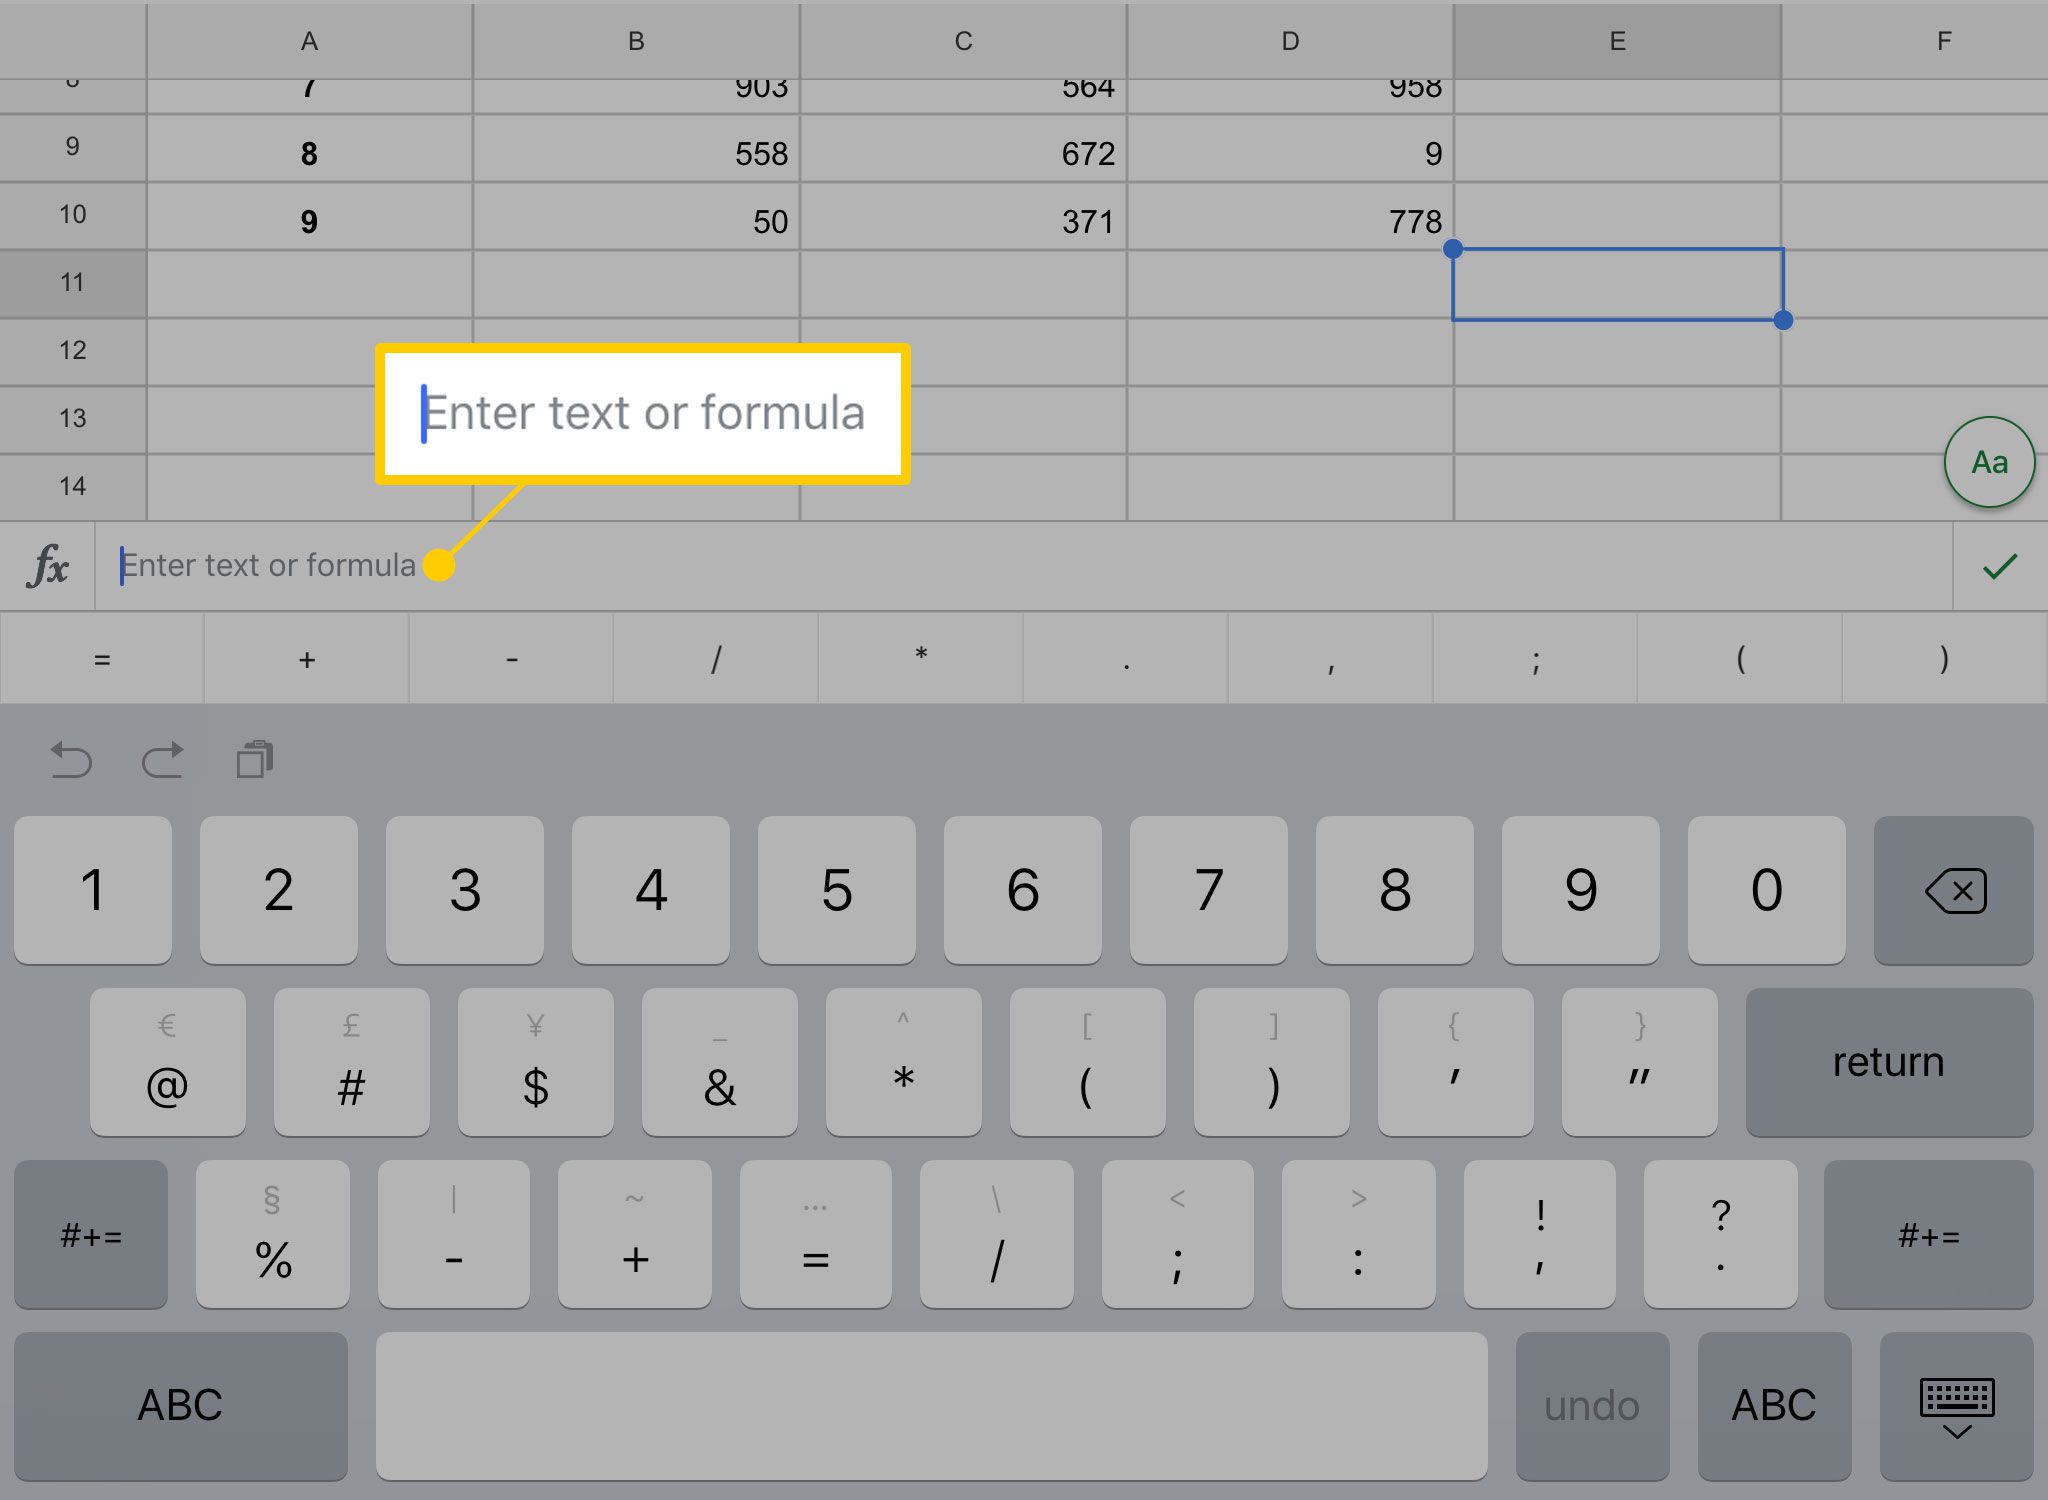Select column C header
2048x1500 pixels.
coord(963,41)
